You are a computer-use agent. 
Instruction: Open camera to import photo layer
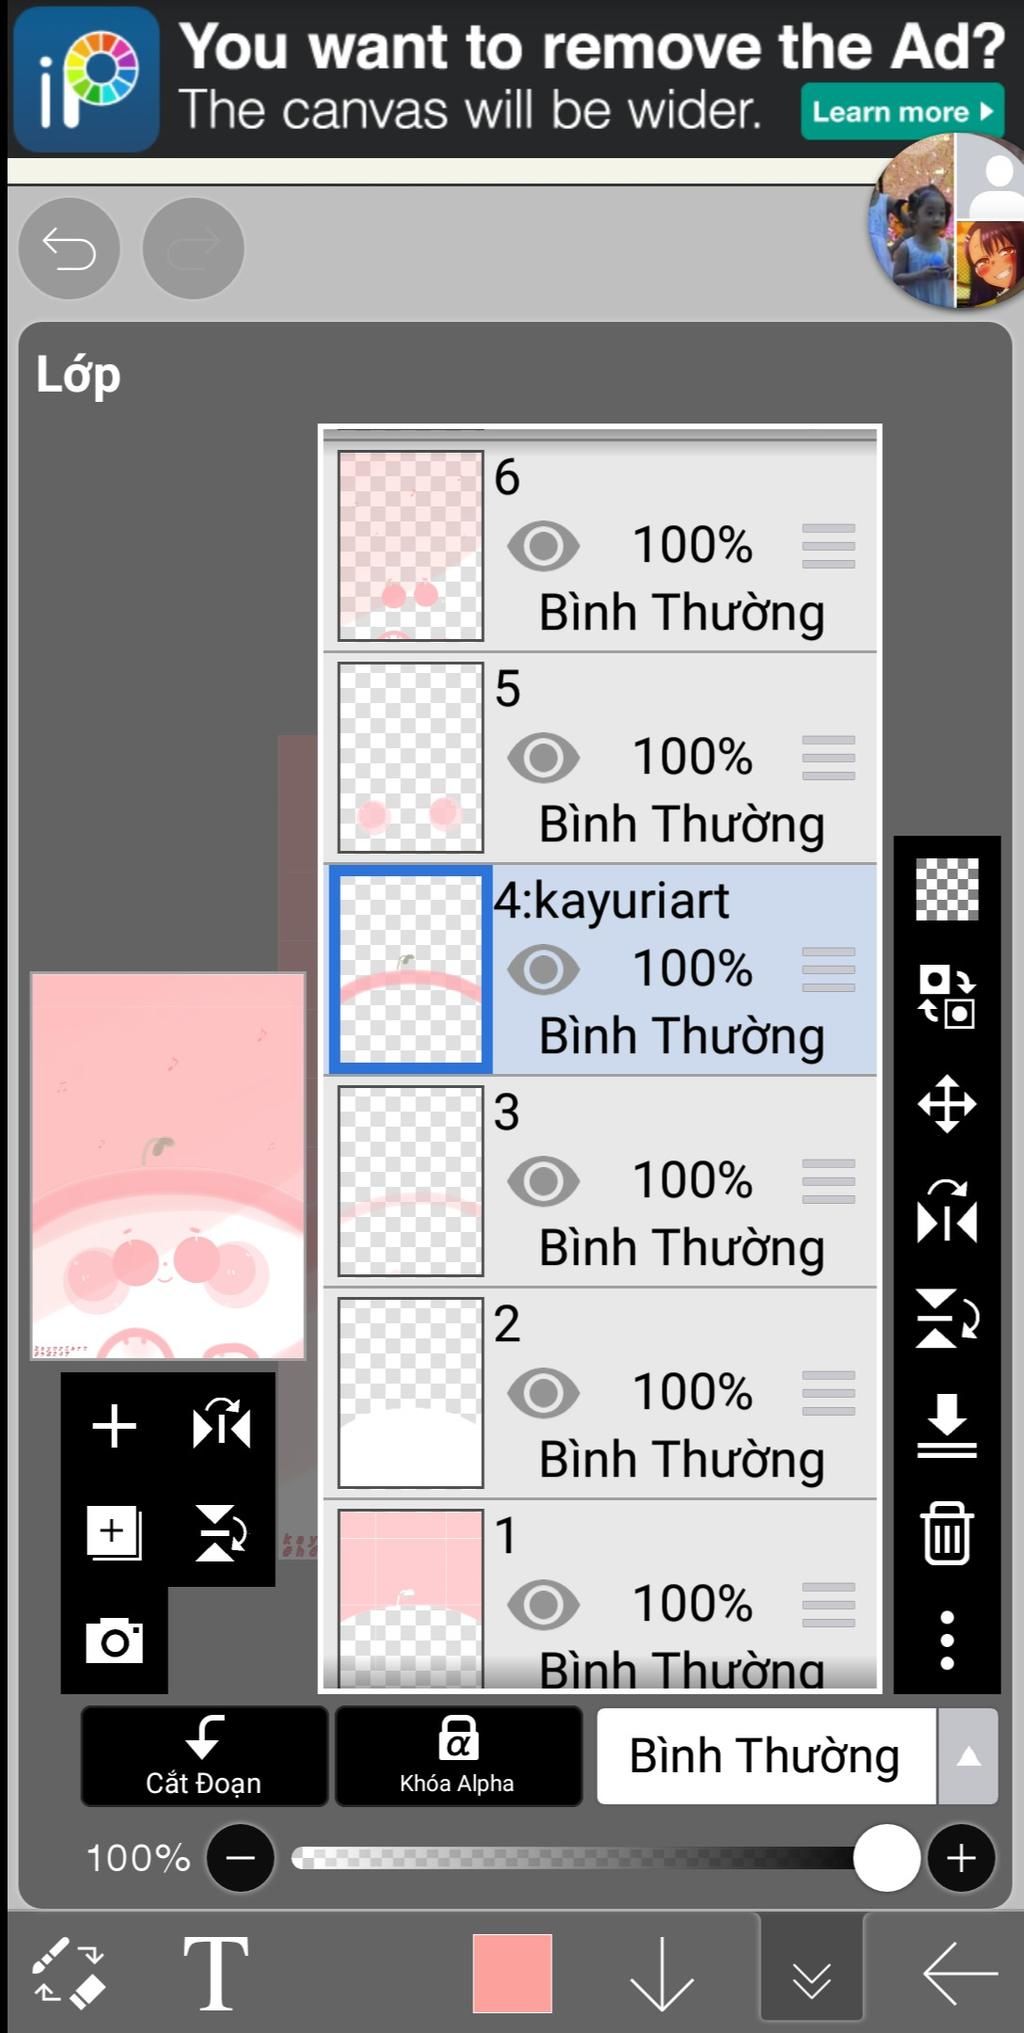pos(114,1640)
